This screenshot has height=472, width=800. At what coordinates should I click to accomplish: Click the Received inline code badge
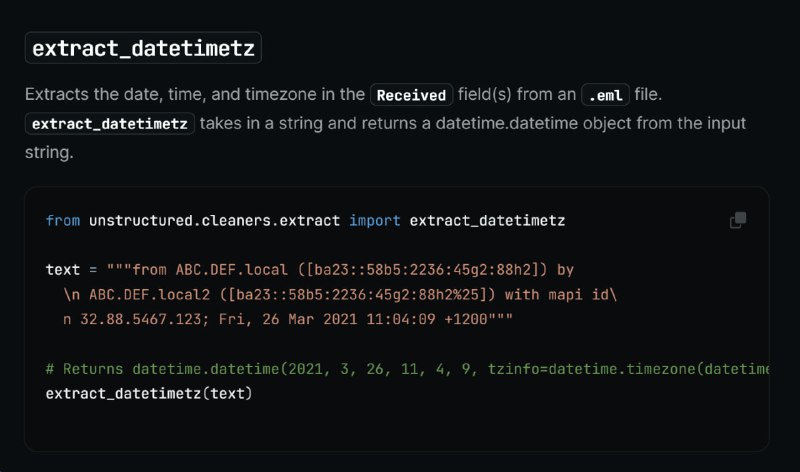coord(411,95)
